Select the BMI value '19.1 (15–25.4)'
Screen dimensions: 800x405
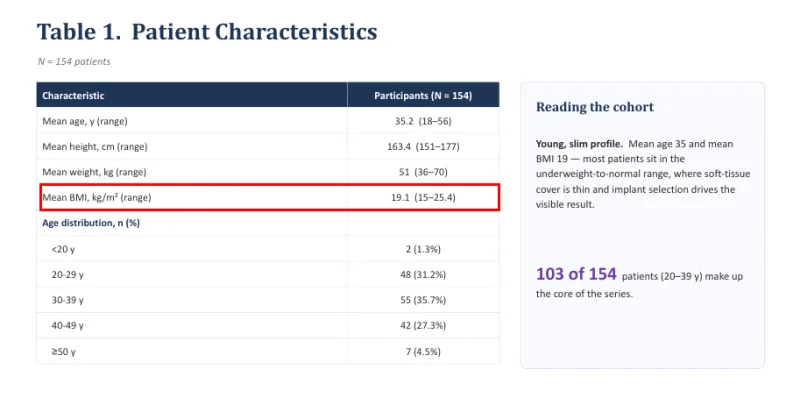[423, 197]
